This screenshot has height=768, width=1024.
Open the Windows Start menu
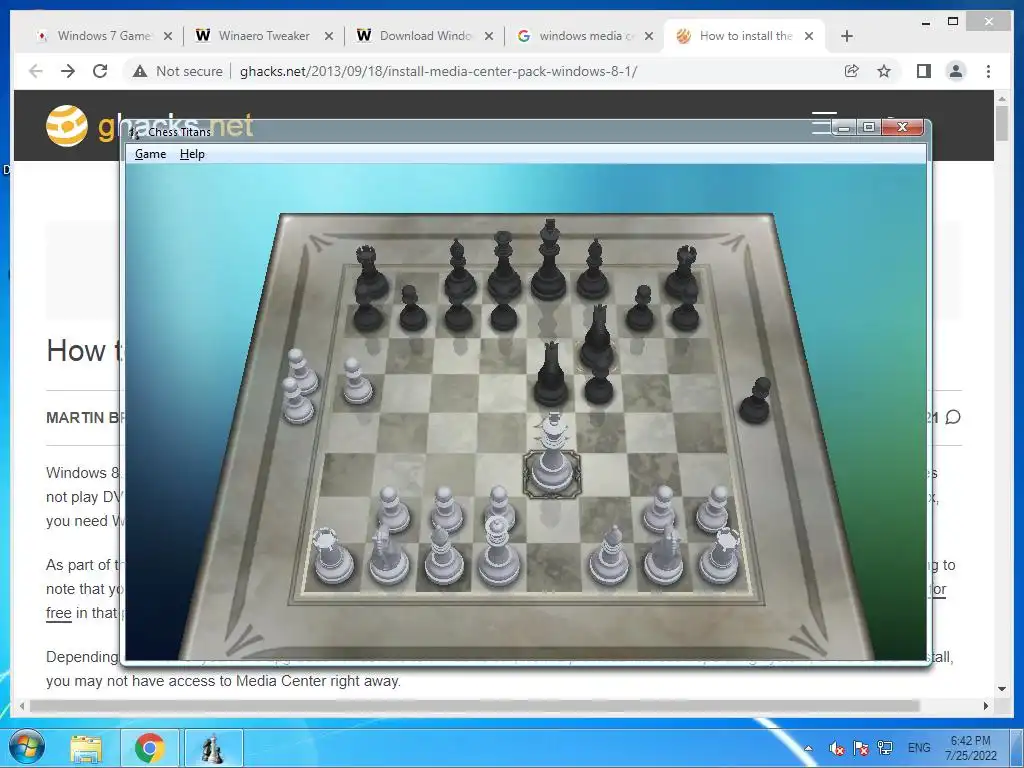(27, 748)
